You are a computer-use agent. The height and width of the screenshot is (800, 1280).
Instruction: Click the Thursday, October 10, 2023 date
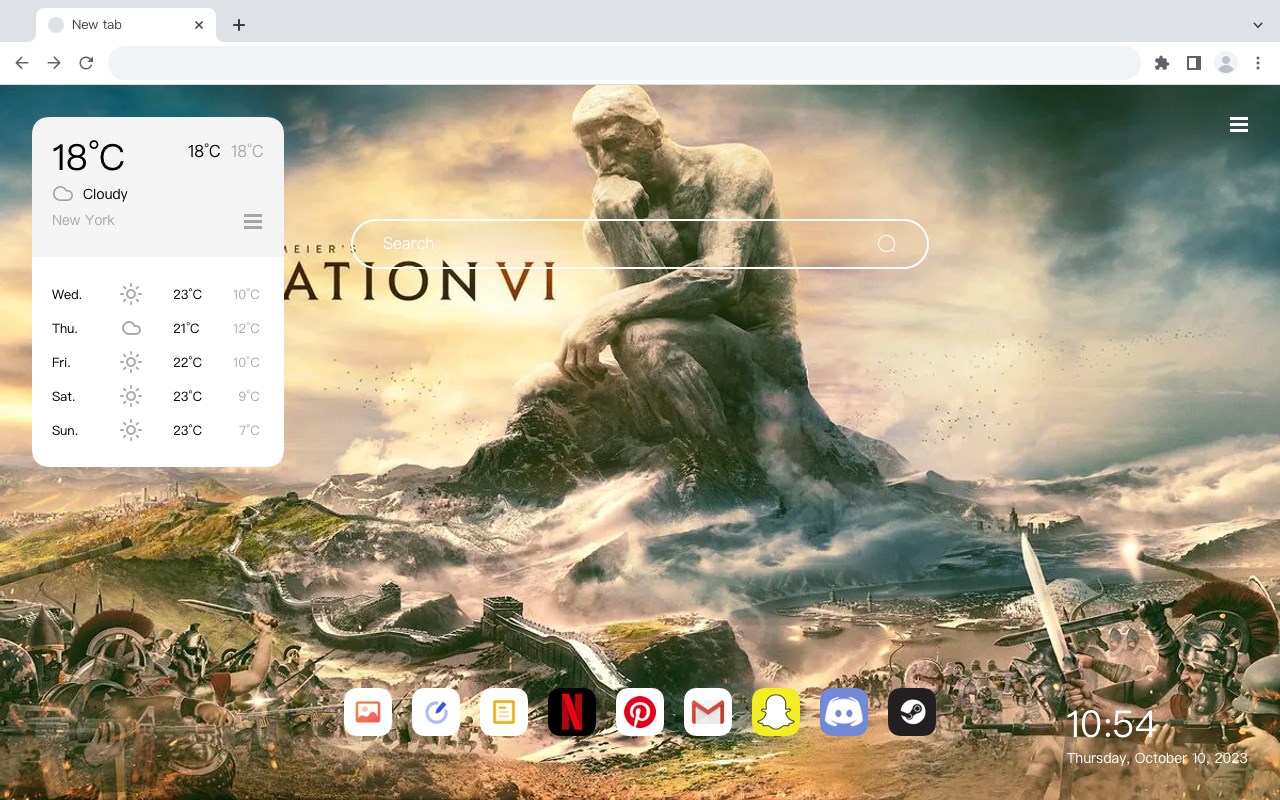click(1157, 758)
